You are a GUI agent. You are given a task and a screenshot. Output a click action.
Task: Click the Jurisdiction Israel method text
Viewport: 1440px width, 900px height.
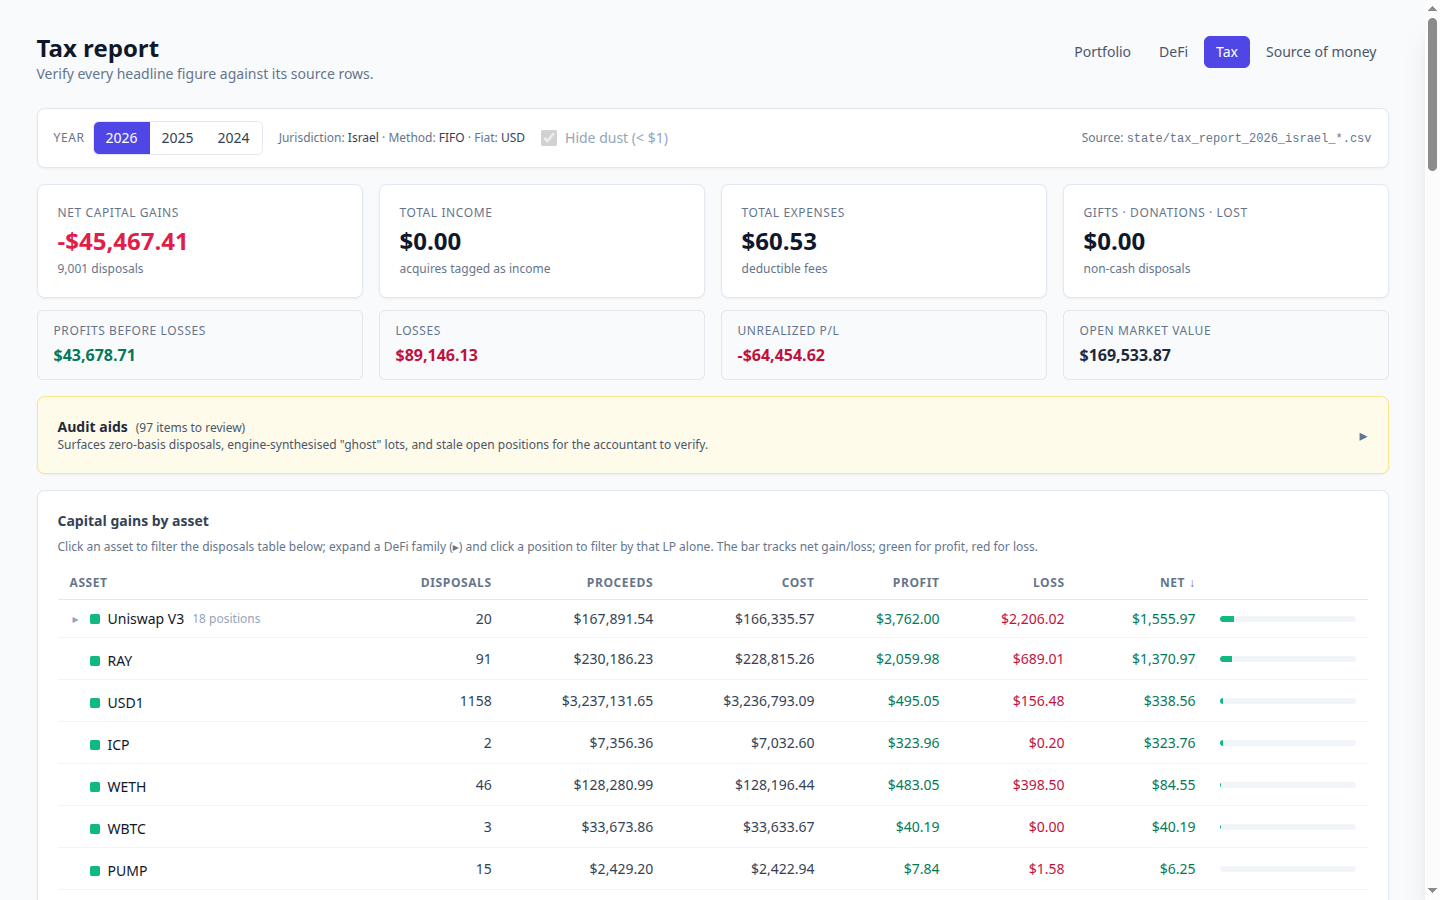tap(401, 138)
